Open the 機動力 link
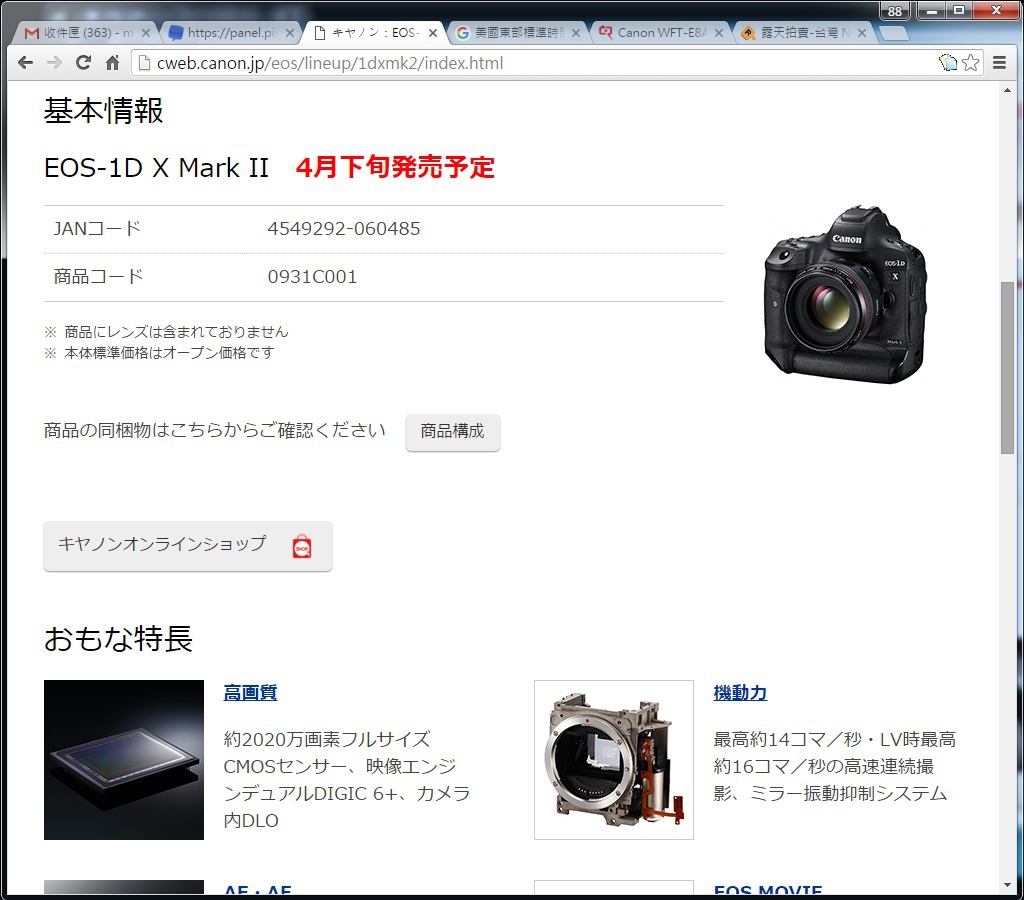The width and height of the screenshot is (1024, 900). (740, 692)
